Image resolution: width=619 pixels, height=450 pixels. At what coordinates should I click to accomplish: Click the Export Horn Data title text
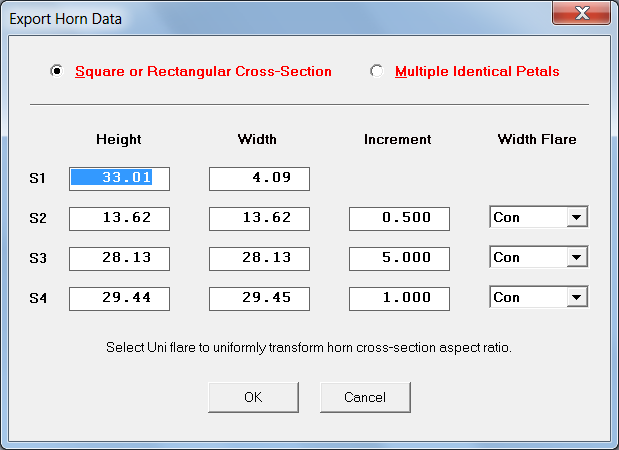pos(66,19)
